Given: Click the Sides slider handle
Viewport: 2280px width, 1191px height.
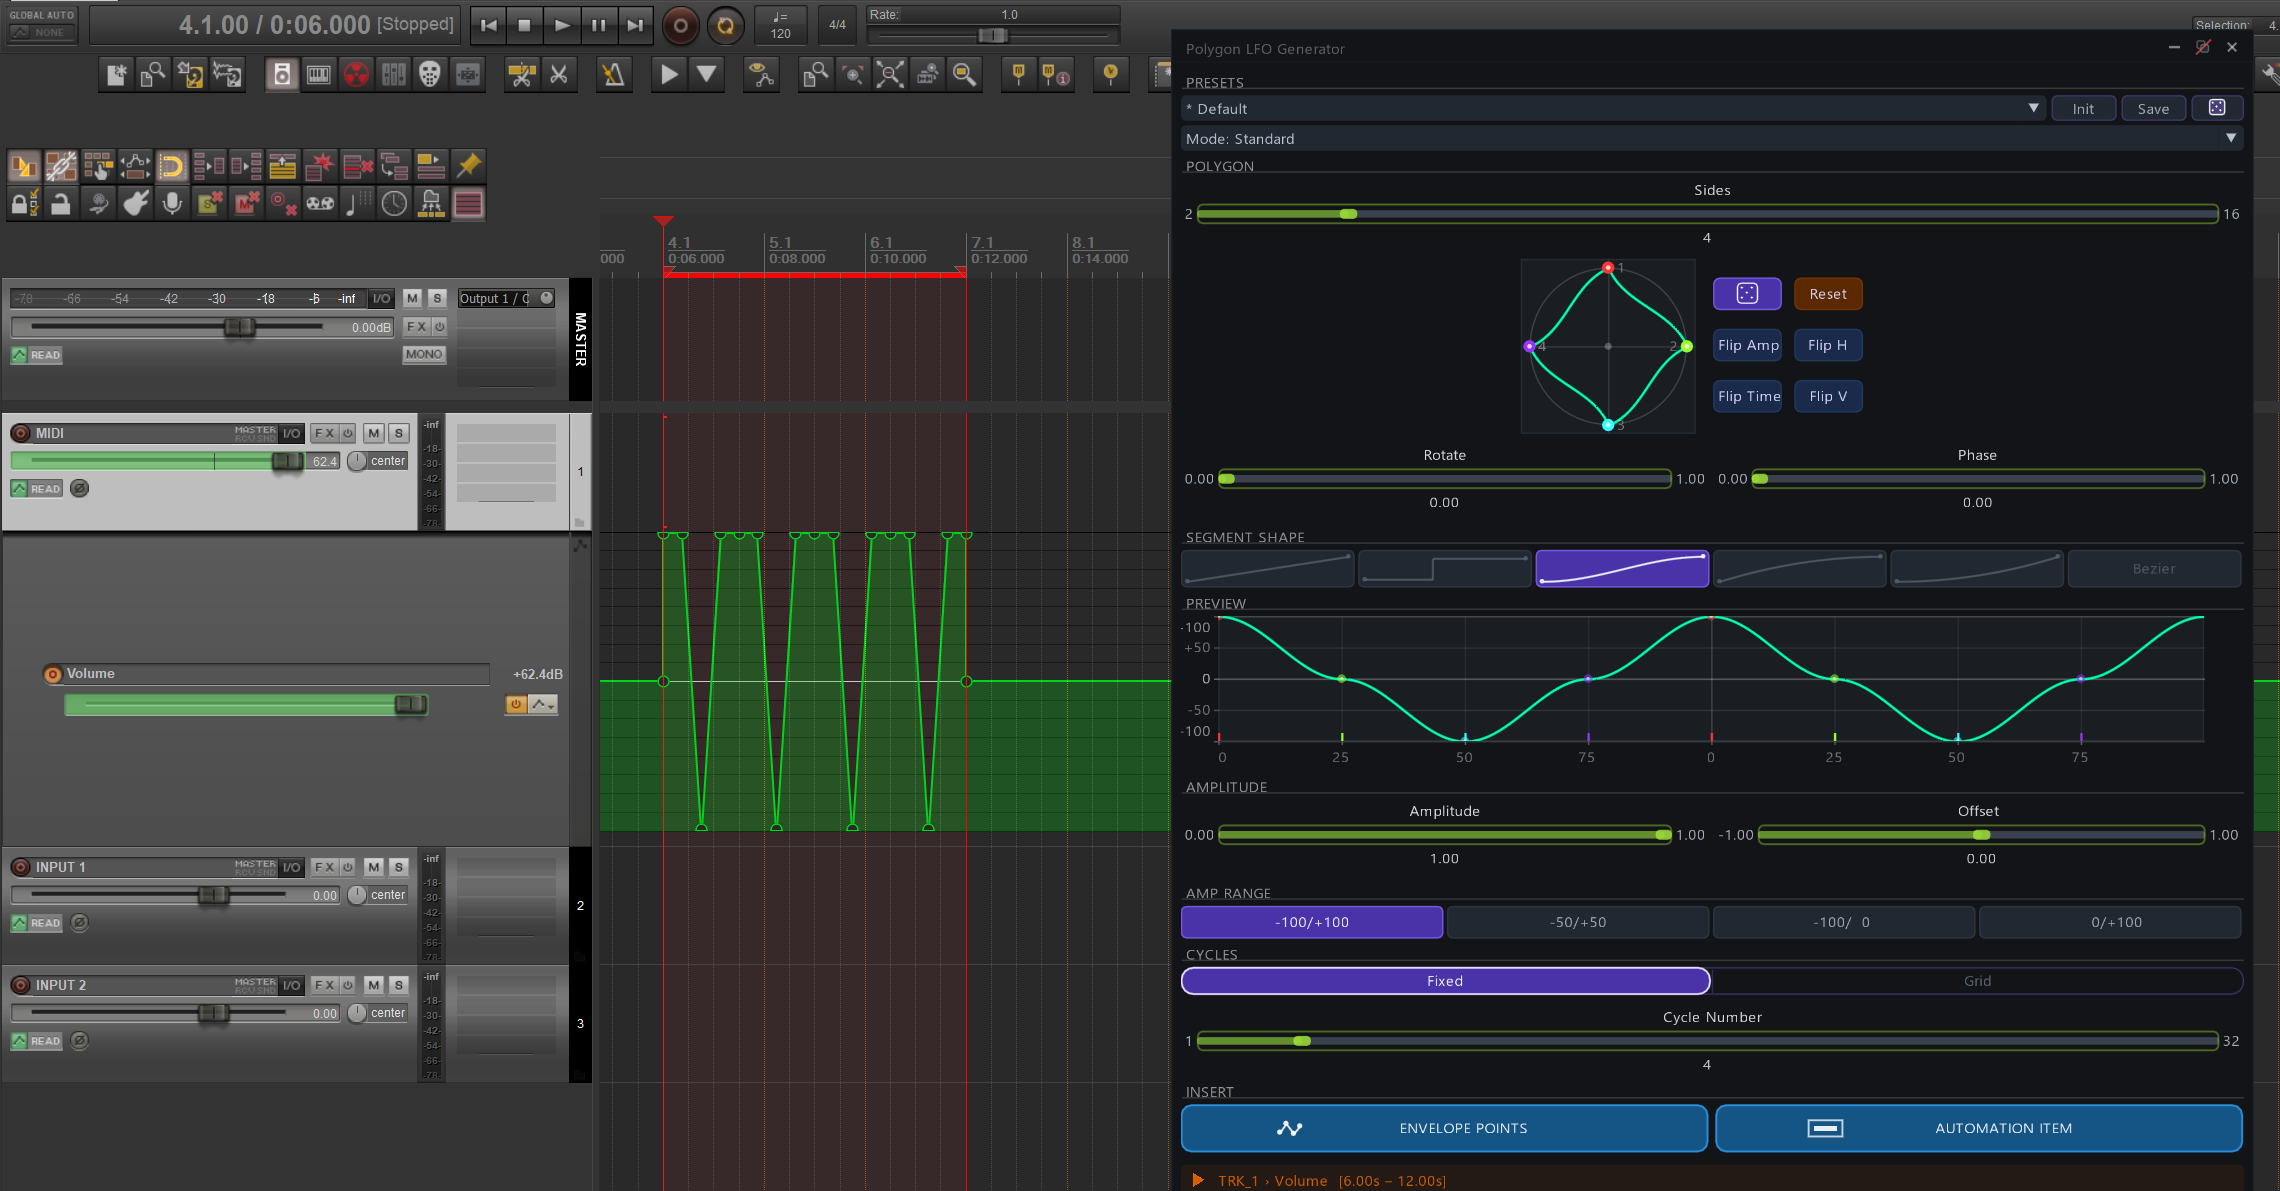Looking at the screenshot, I should (x=1348, y=214).
